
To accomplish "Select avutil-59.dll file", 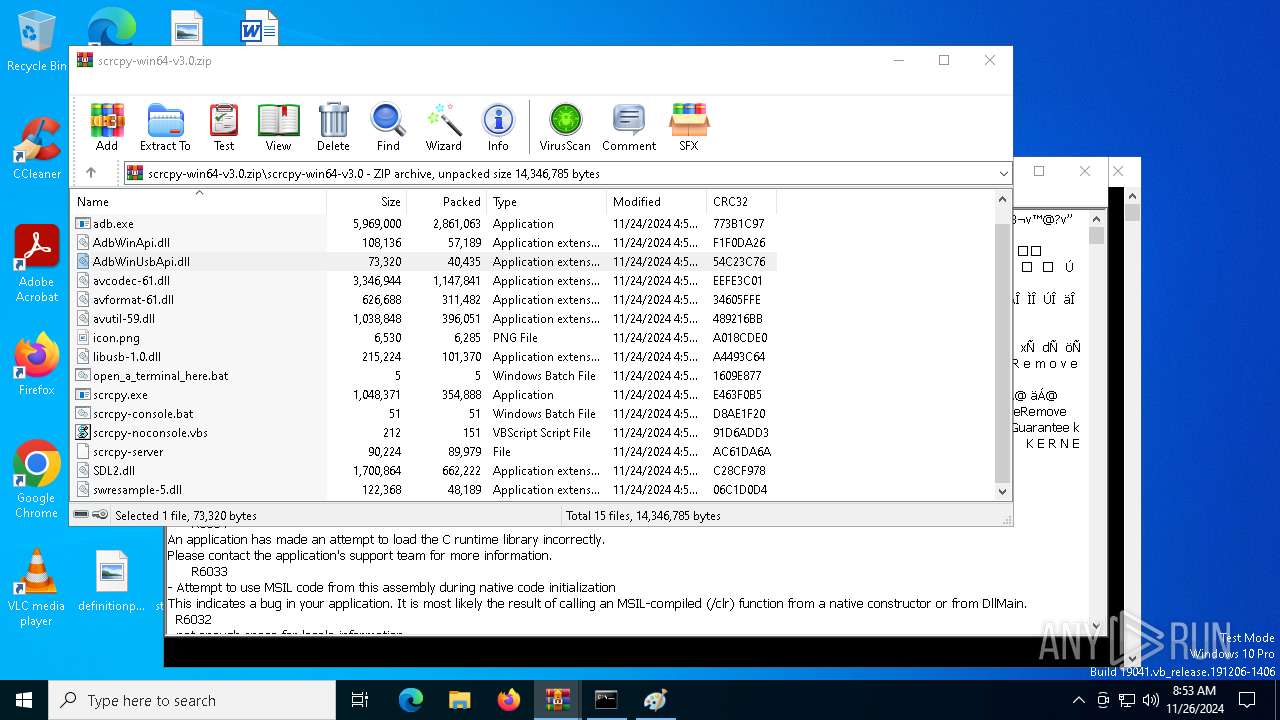I will tap(424, 319).
